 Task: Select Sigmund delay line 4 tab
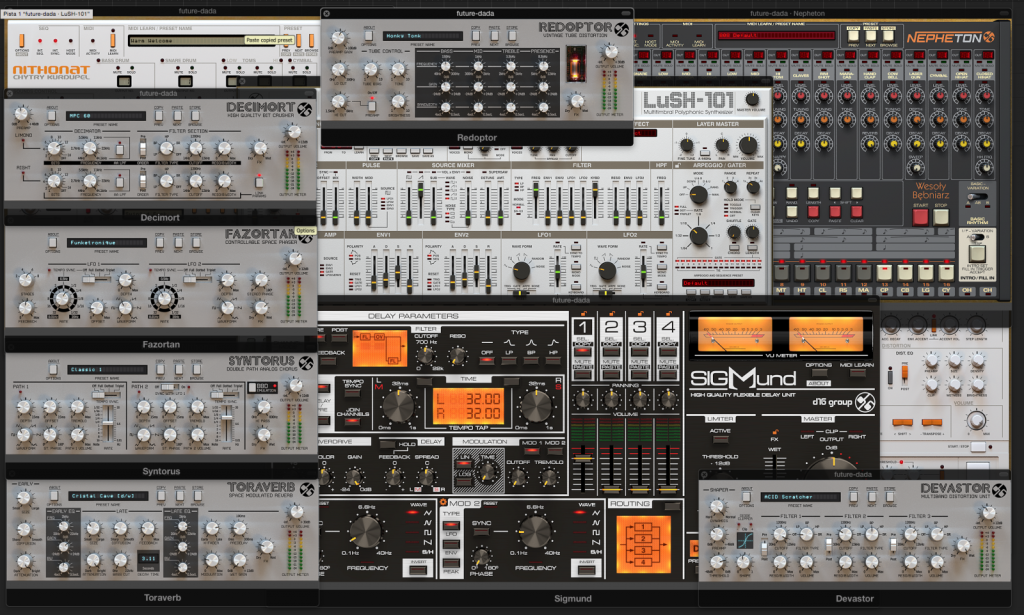click(668, 328)
